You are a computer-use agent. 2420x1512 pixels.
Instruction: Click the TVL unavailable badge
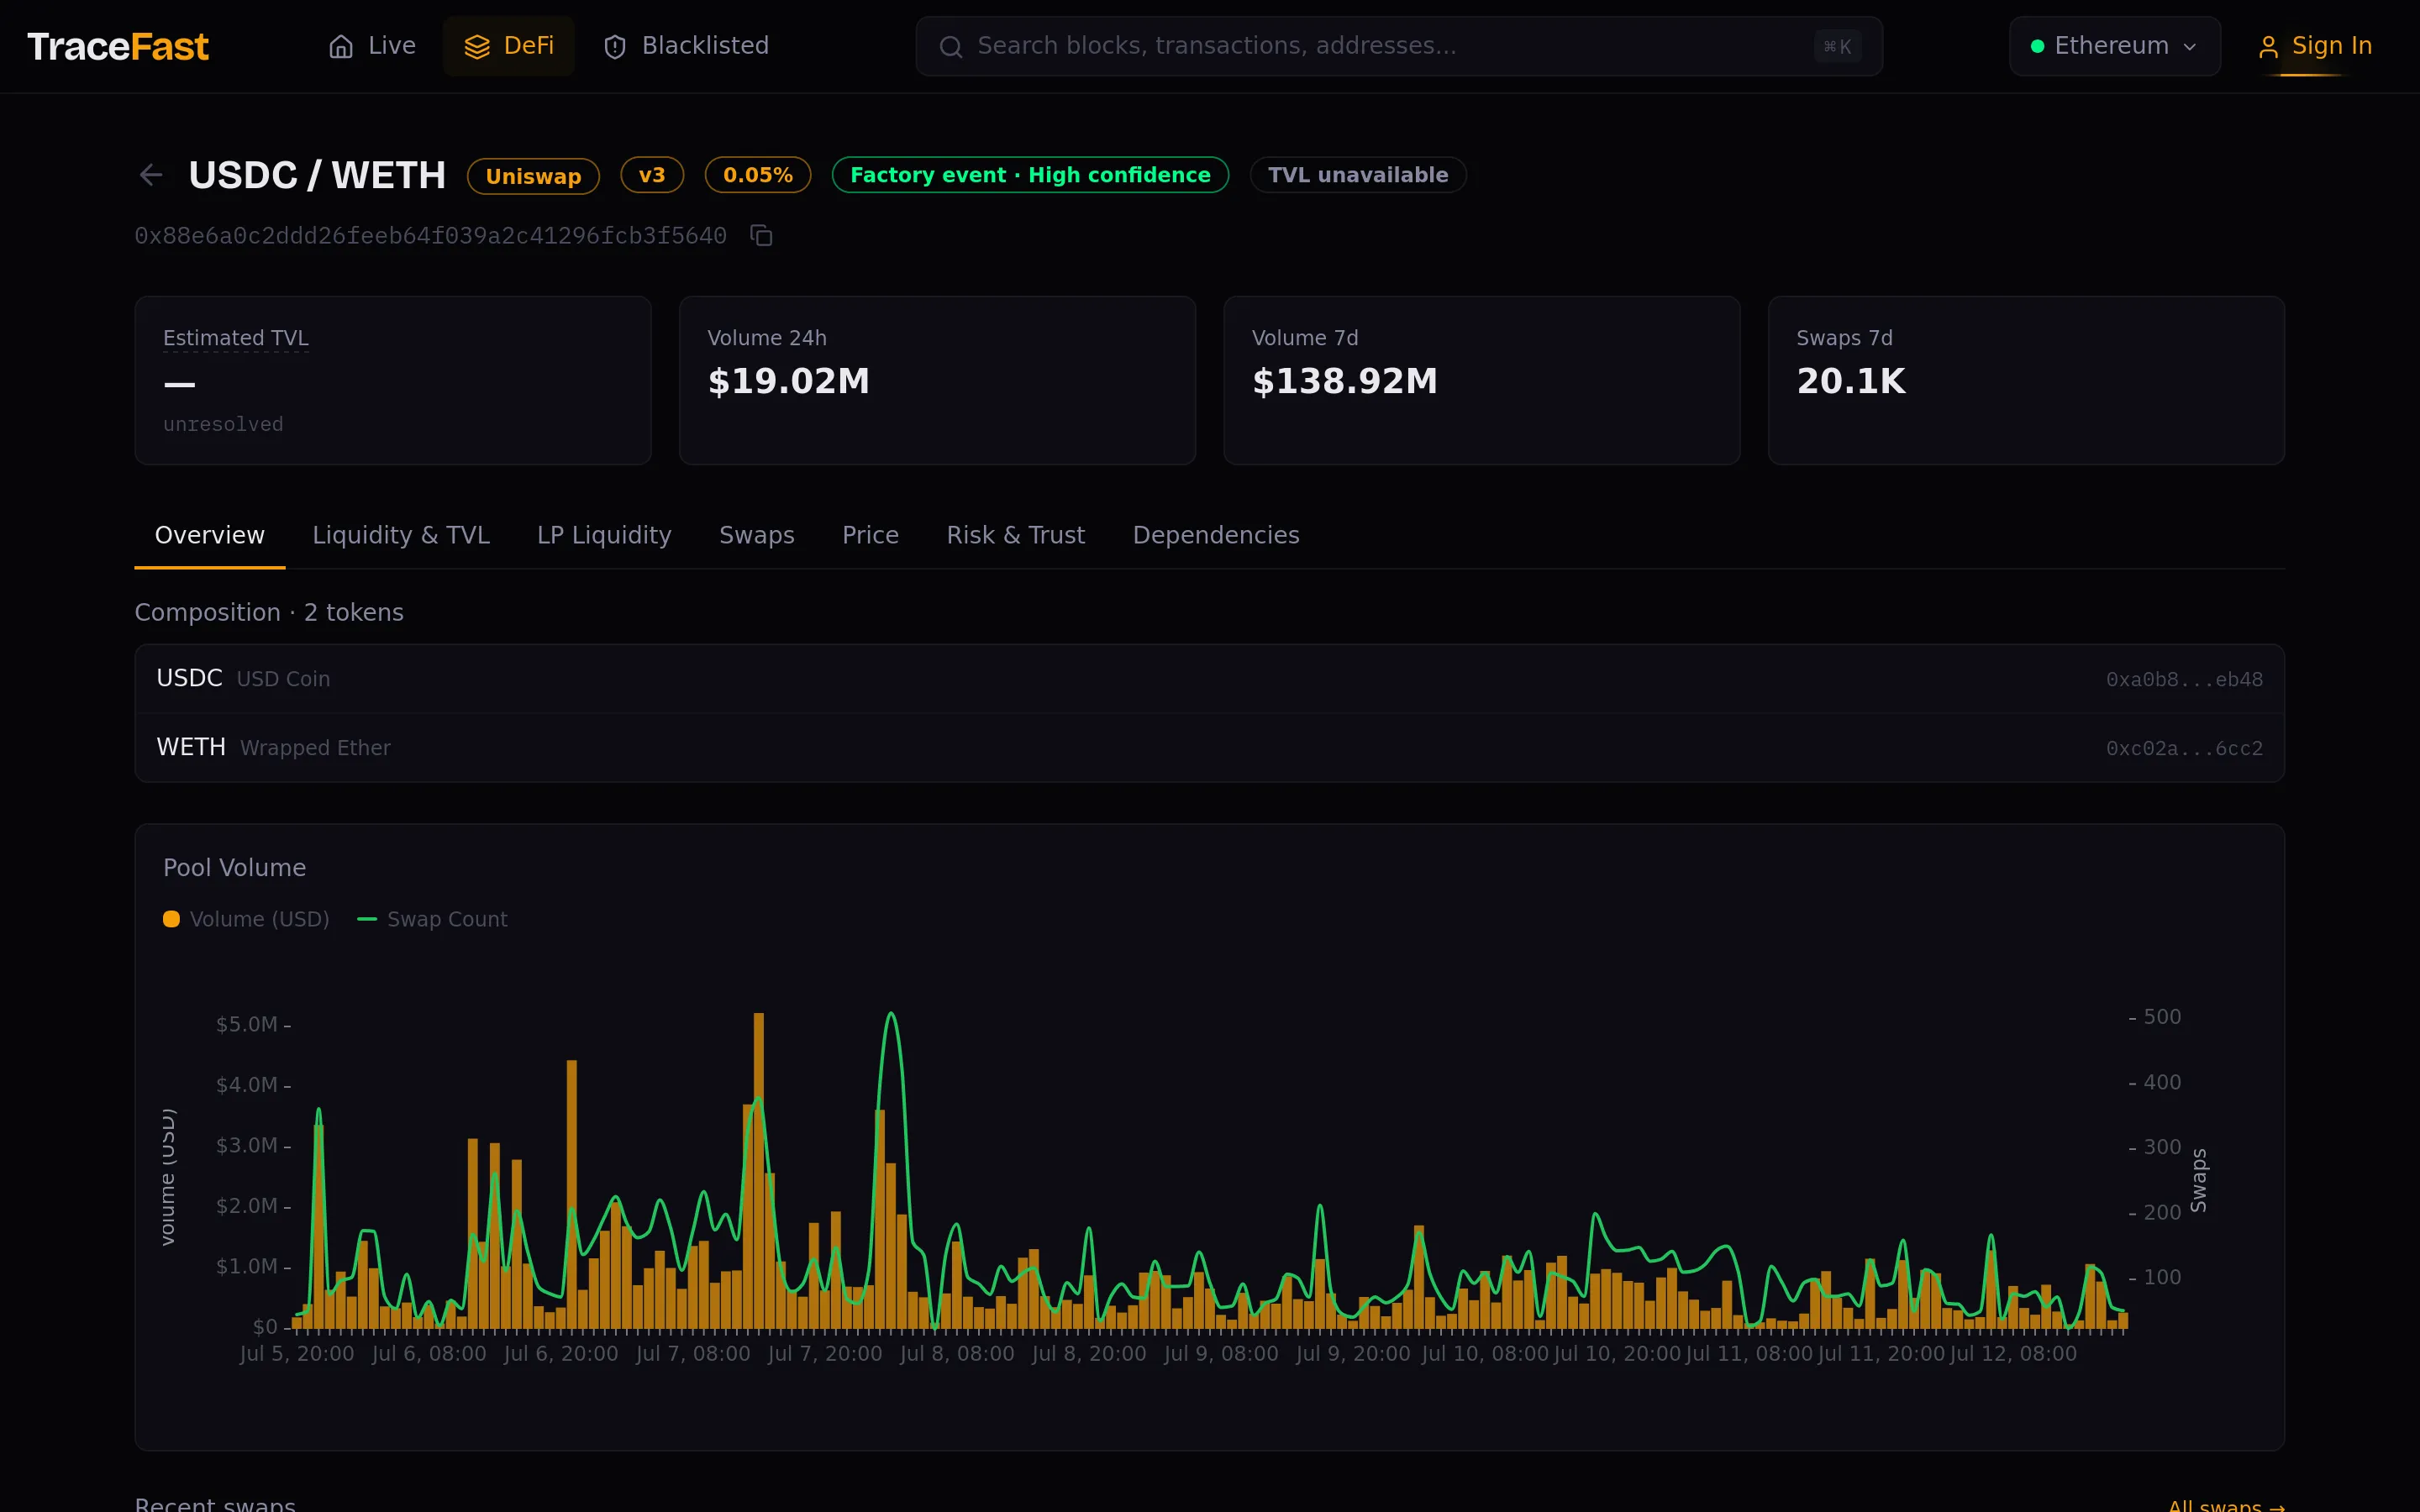1358,175
